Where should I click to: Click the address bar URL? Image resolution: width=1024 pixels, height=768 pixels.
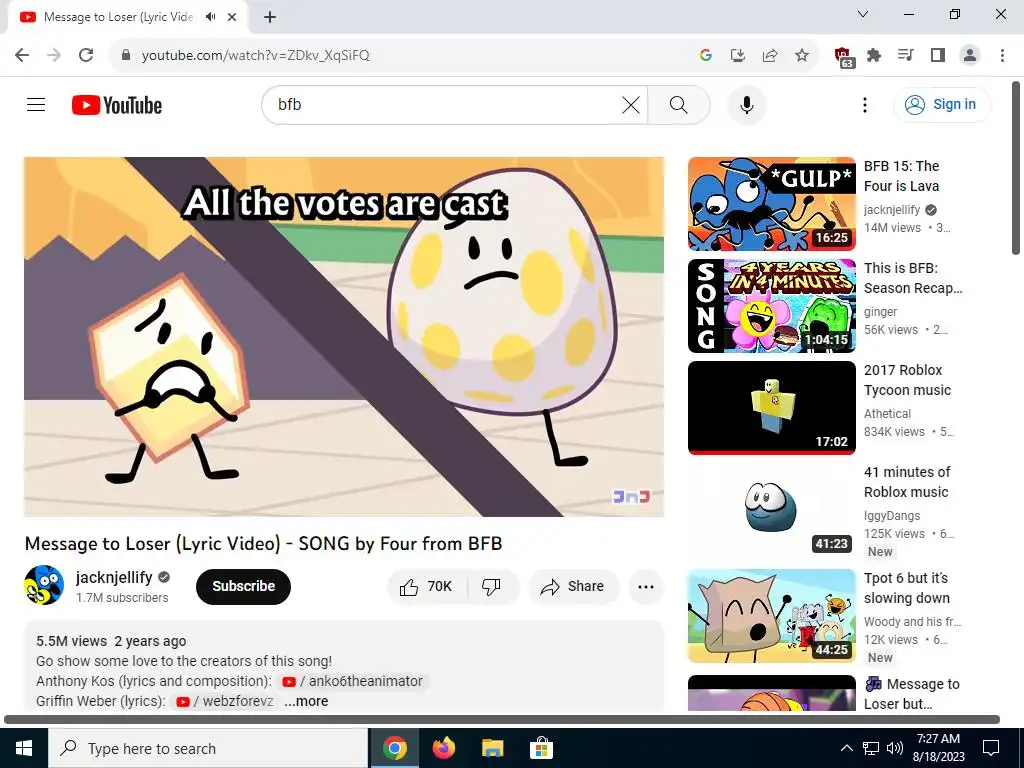click(255, 56)
